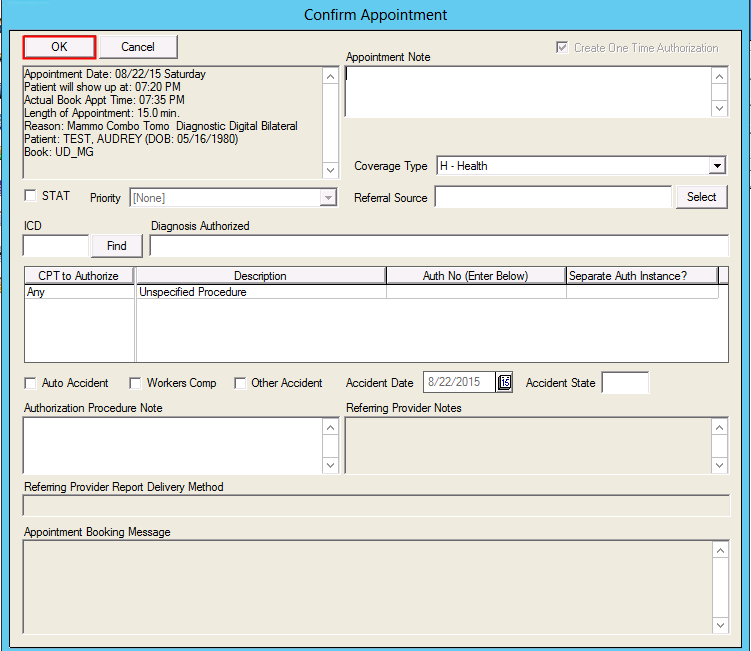This screenshot has height=651, width=751.
Task: Select the Unspecified Procedure description cell
Action: tap(260, 293)
